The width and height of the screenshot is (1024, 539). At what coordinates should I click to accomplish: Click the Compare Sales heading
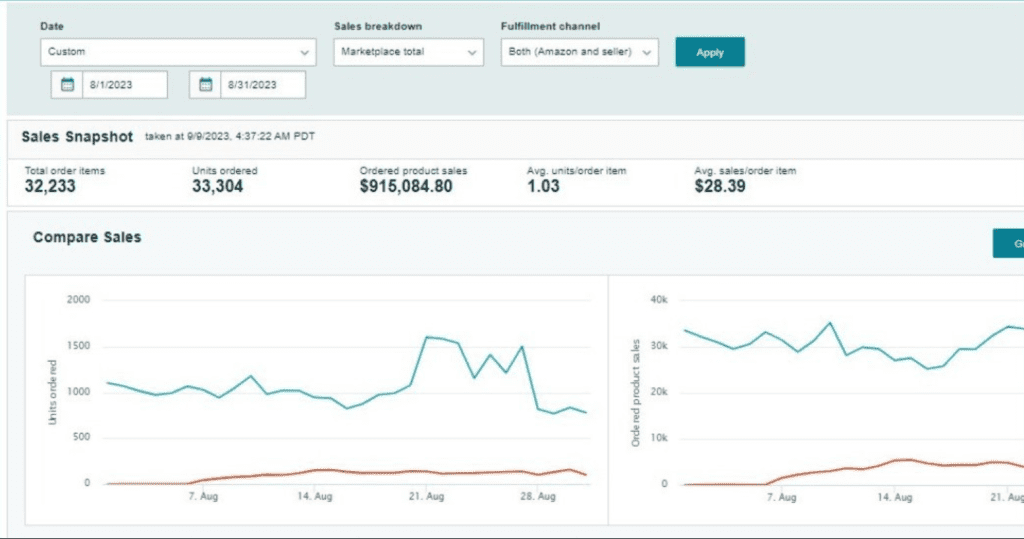(87, 237)
